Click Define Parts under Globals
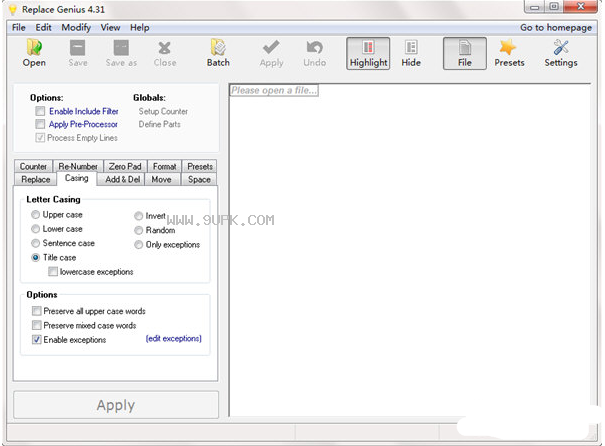 (x=159, y=124)
